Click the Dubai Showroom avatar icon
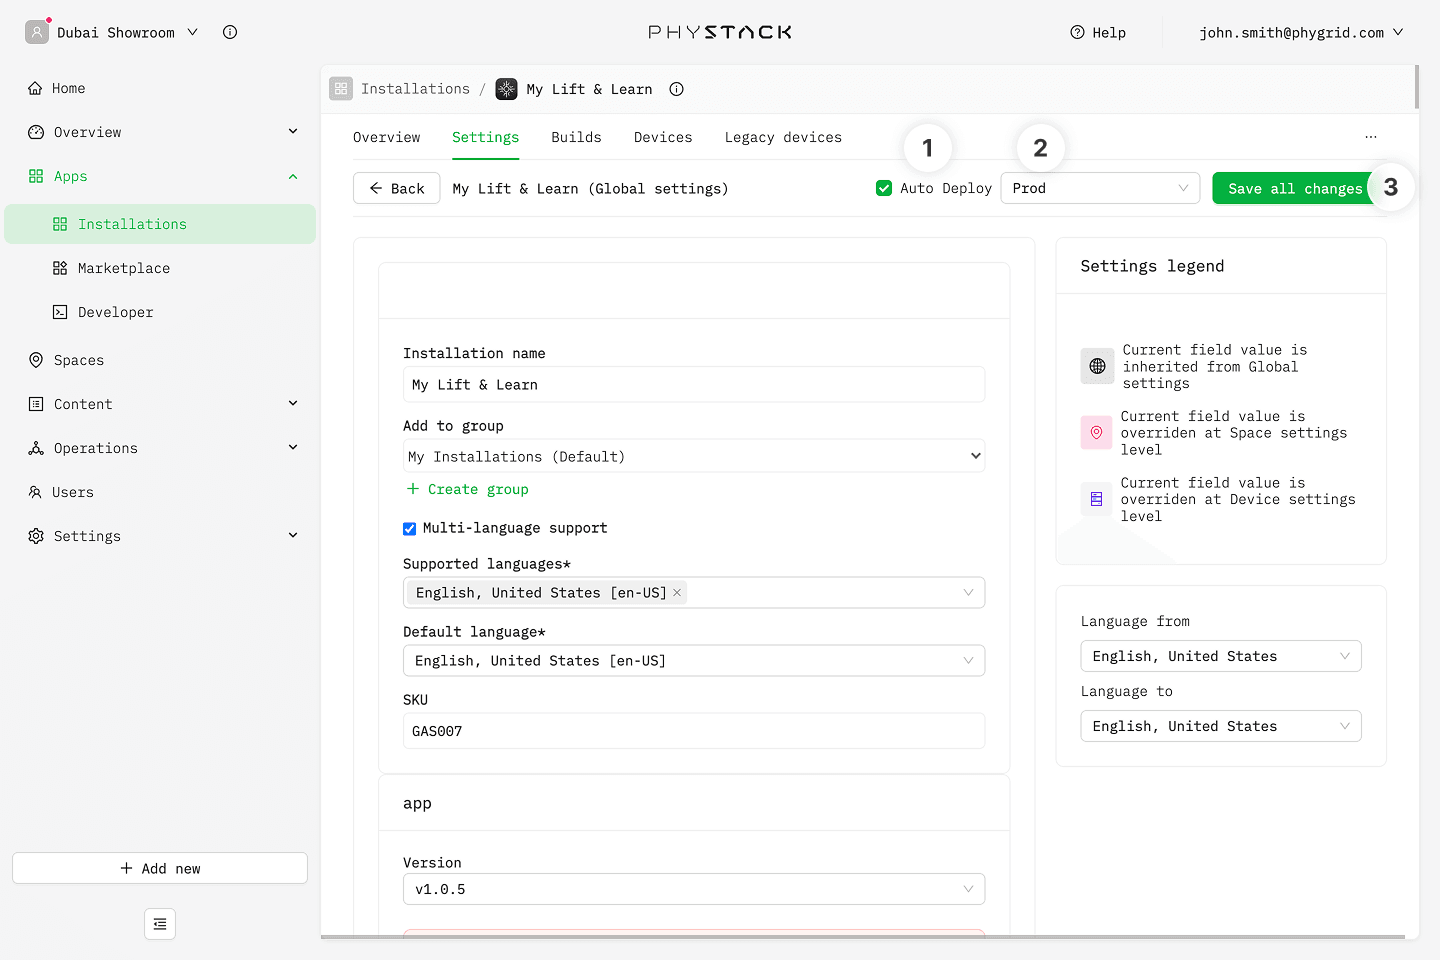1440x960 pixels. coord(37,32)
